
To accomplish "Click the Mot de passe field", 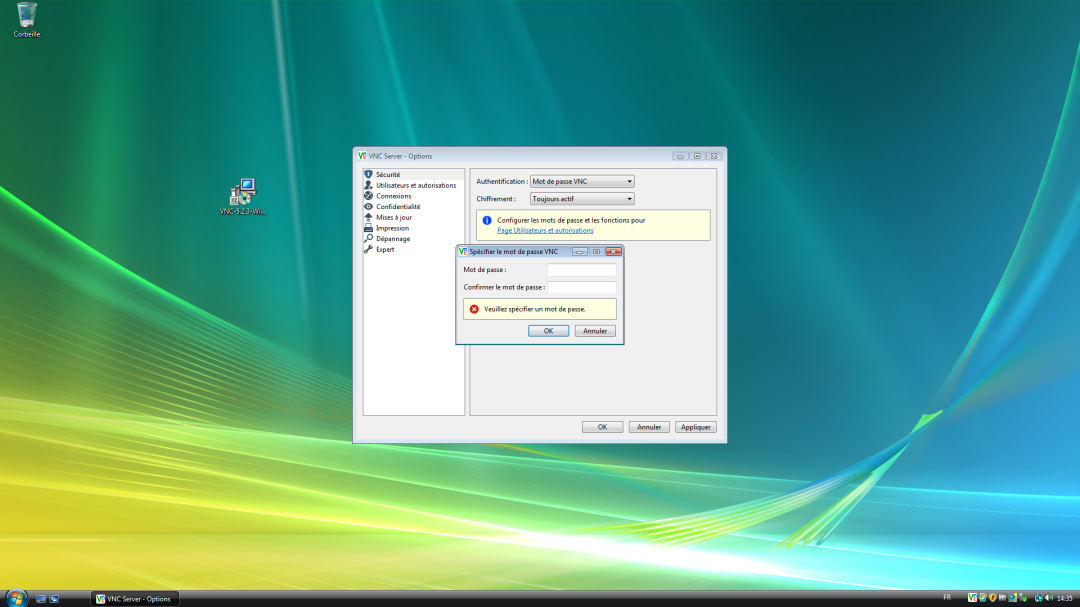I will [581, 270].
